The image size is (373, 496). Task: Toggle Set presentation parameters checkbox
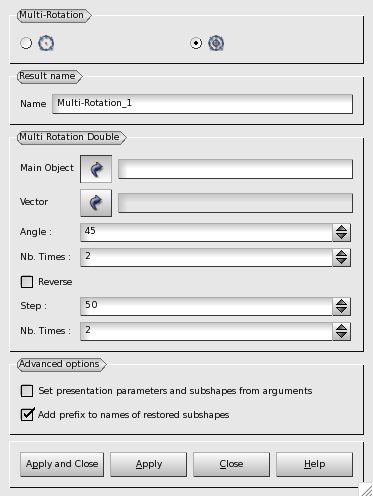click(x=27, y=391)
